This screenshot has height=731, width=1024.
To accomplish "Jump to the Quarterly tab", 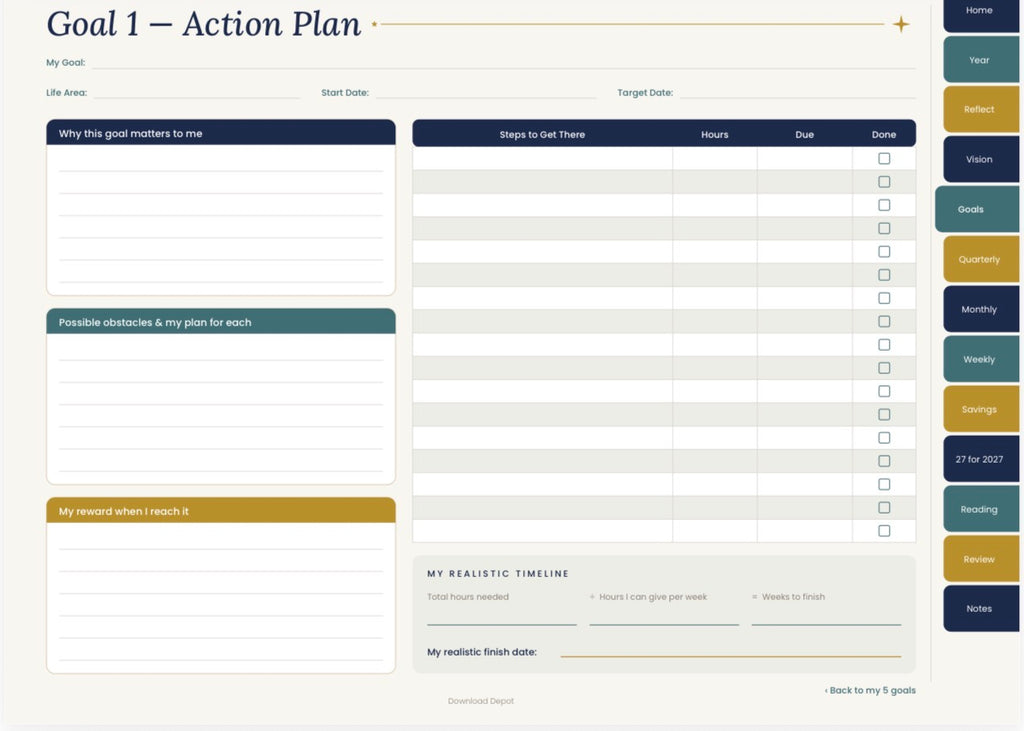I will point(980,259).
